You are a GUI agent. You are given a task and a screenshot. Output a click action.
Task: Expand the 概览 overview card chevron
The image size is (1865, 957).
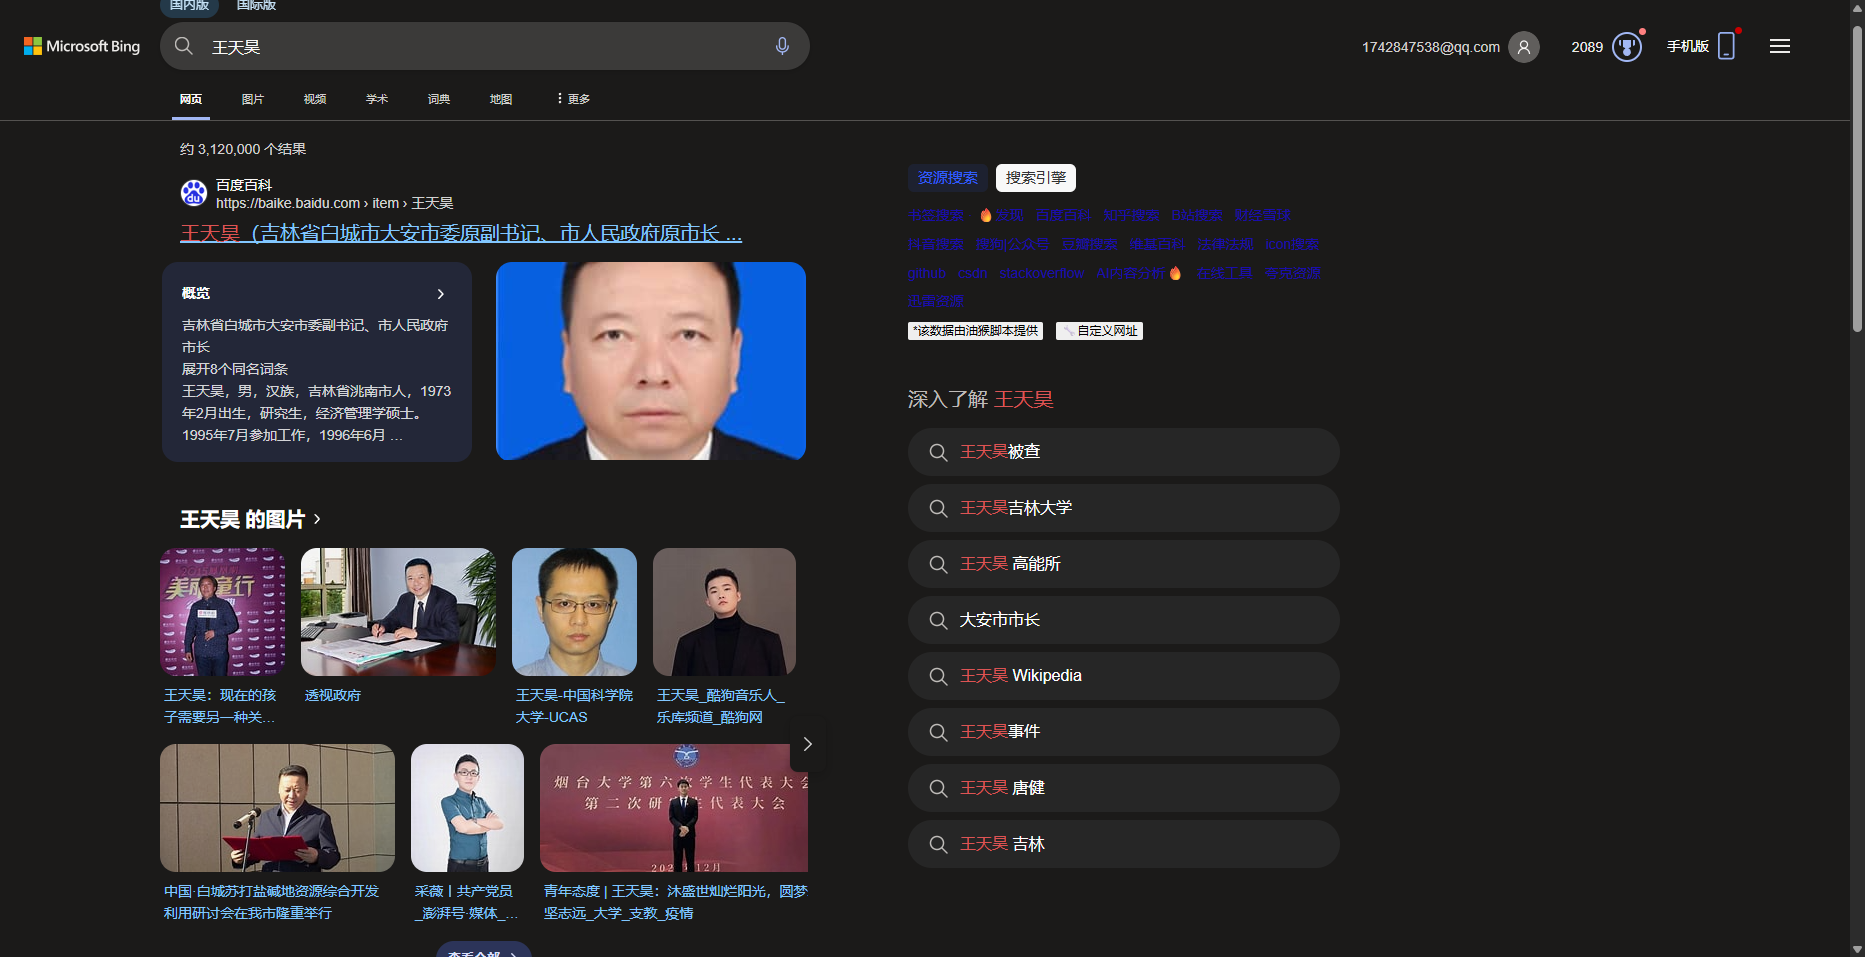(440, 294)
